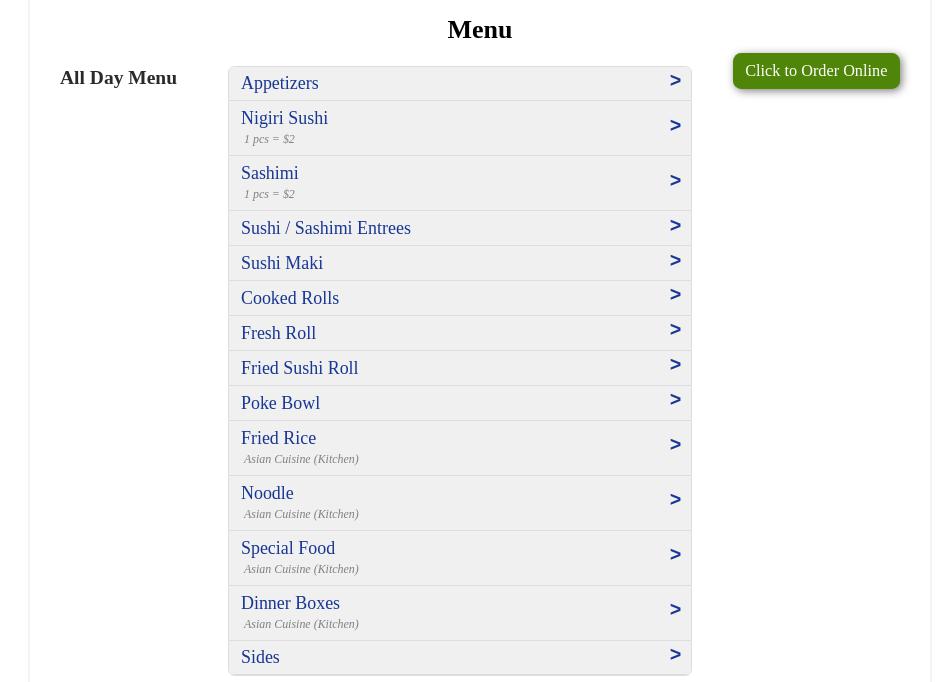945x682 pixels.
Task: Click the Noodle category label
Action: pos(267,493)
